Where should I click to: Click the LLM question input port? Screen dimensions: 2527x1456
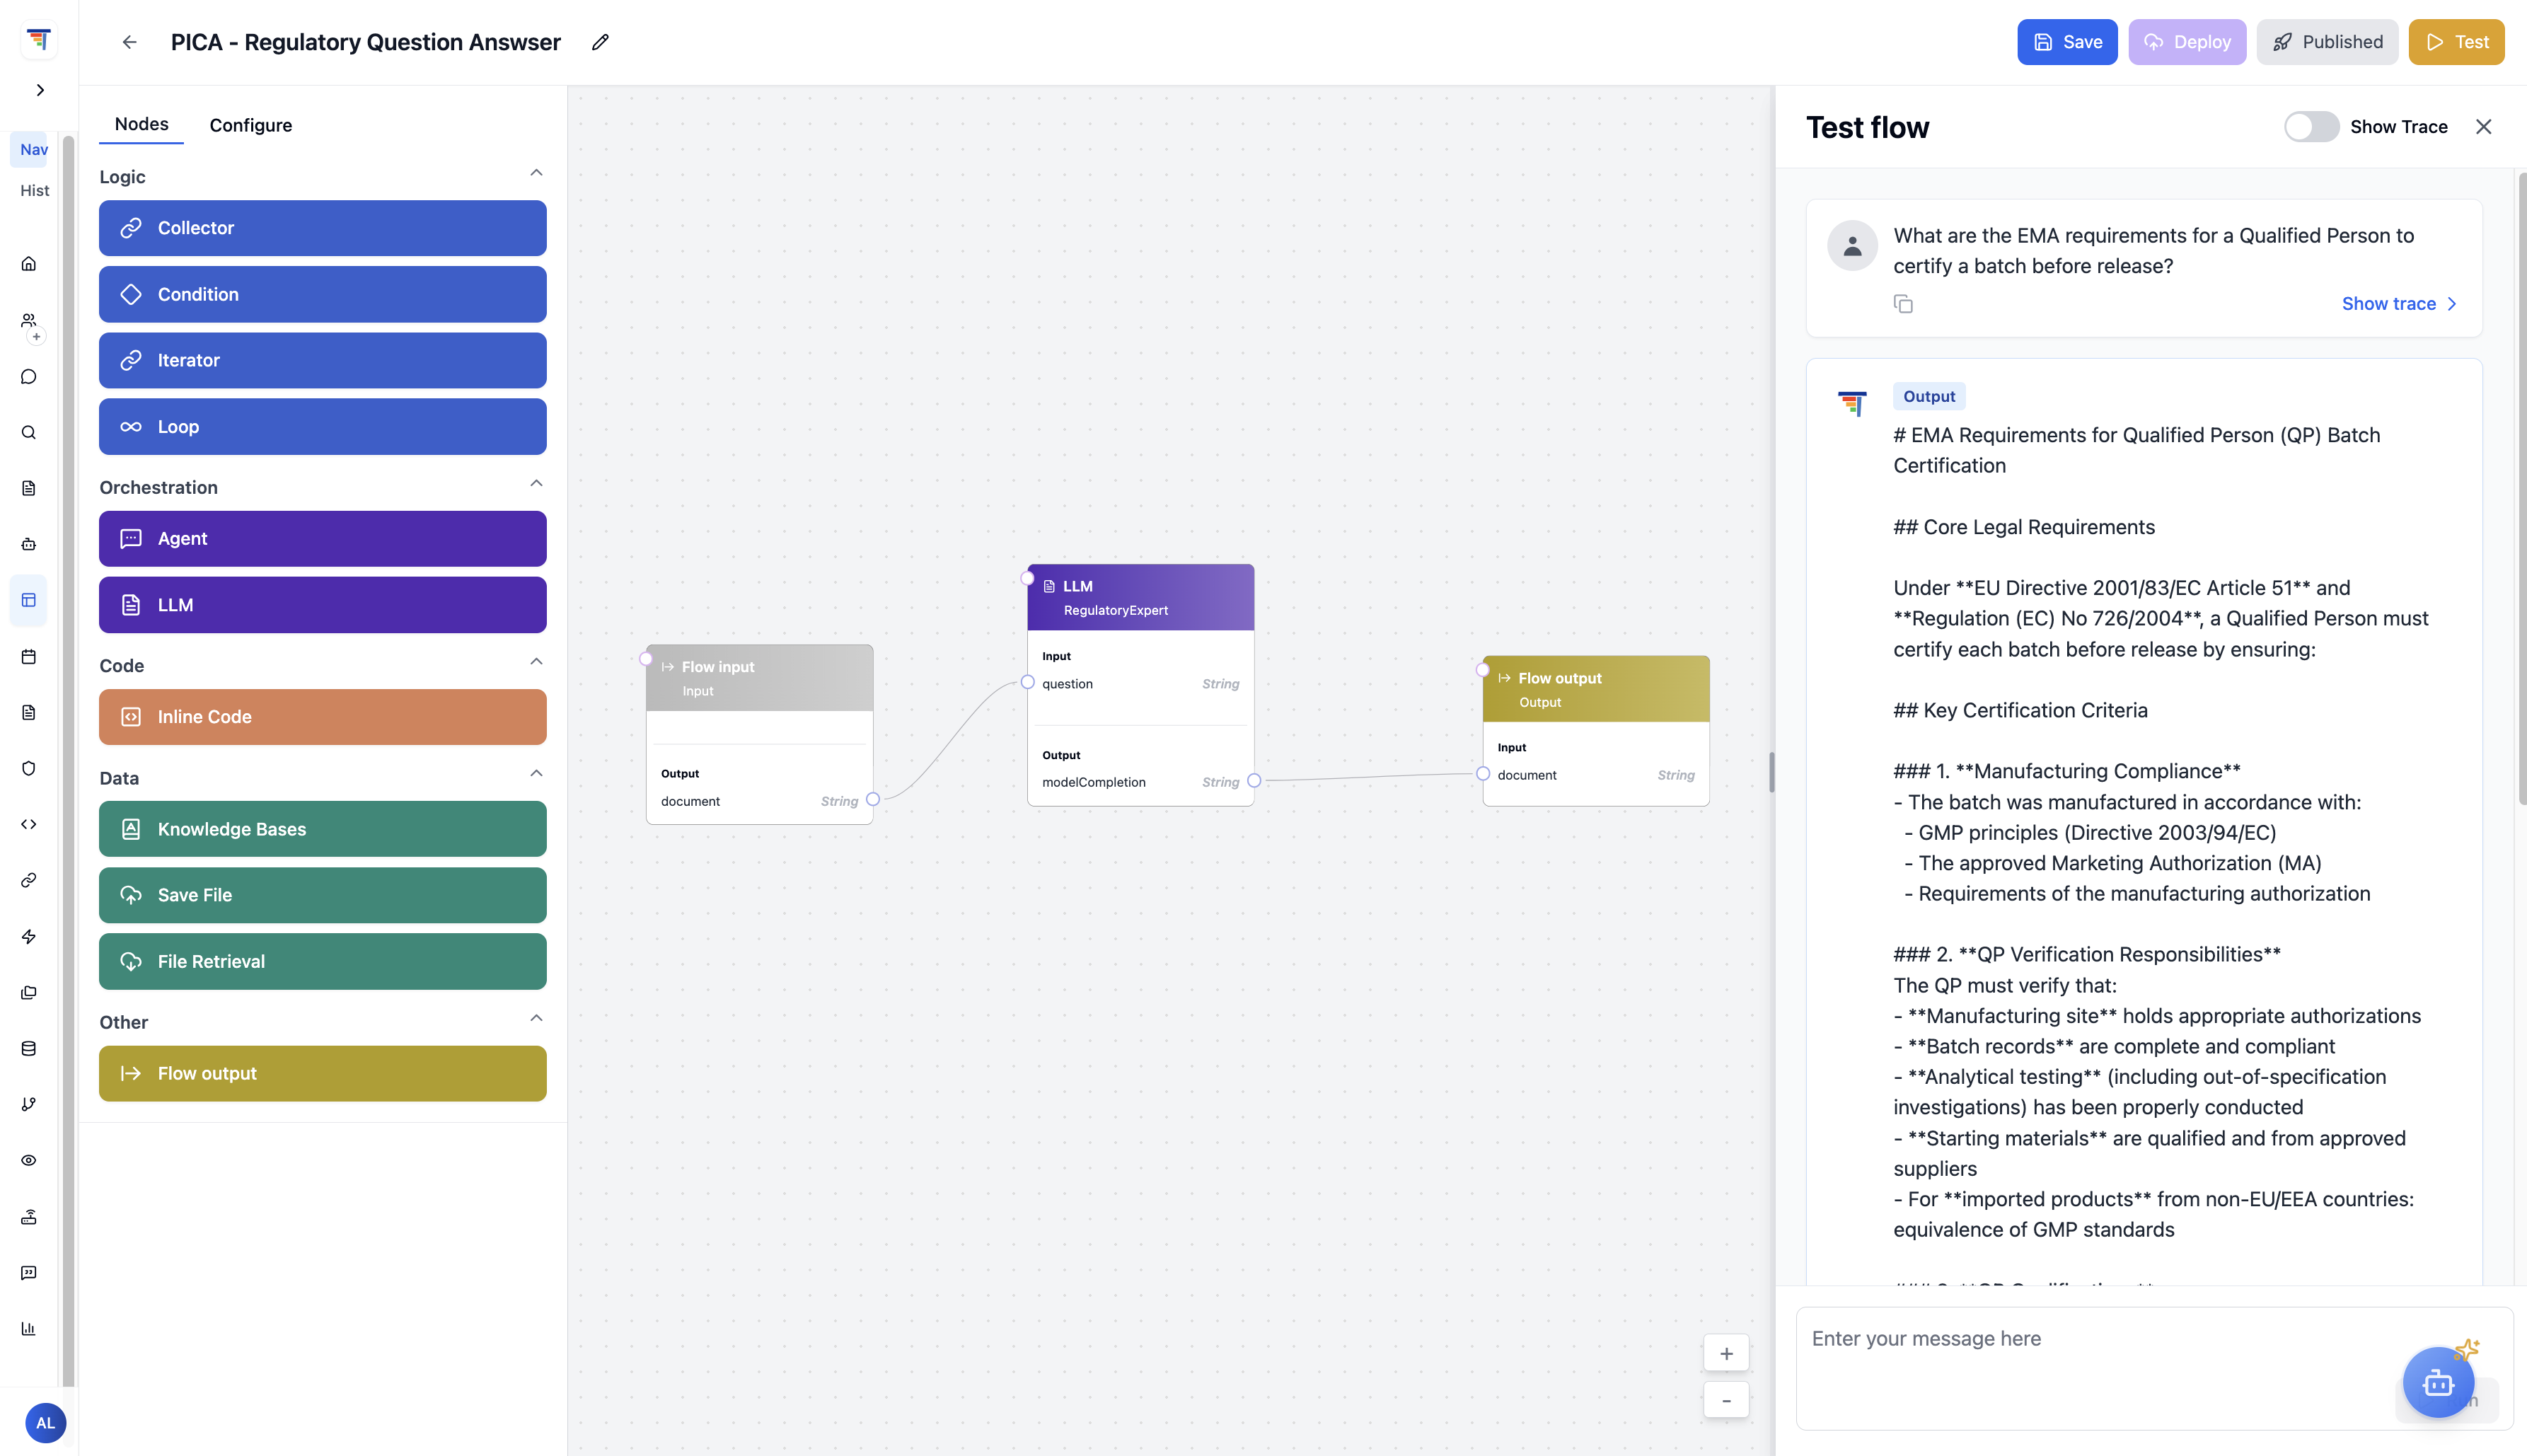point(1027,683)
